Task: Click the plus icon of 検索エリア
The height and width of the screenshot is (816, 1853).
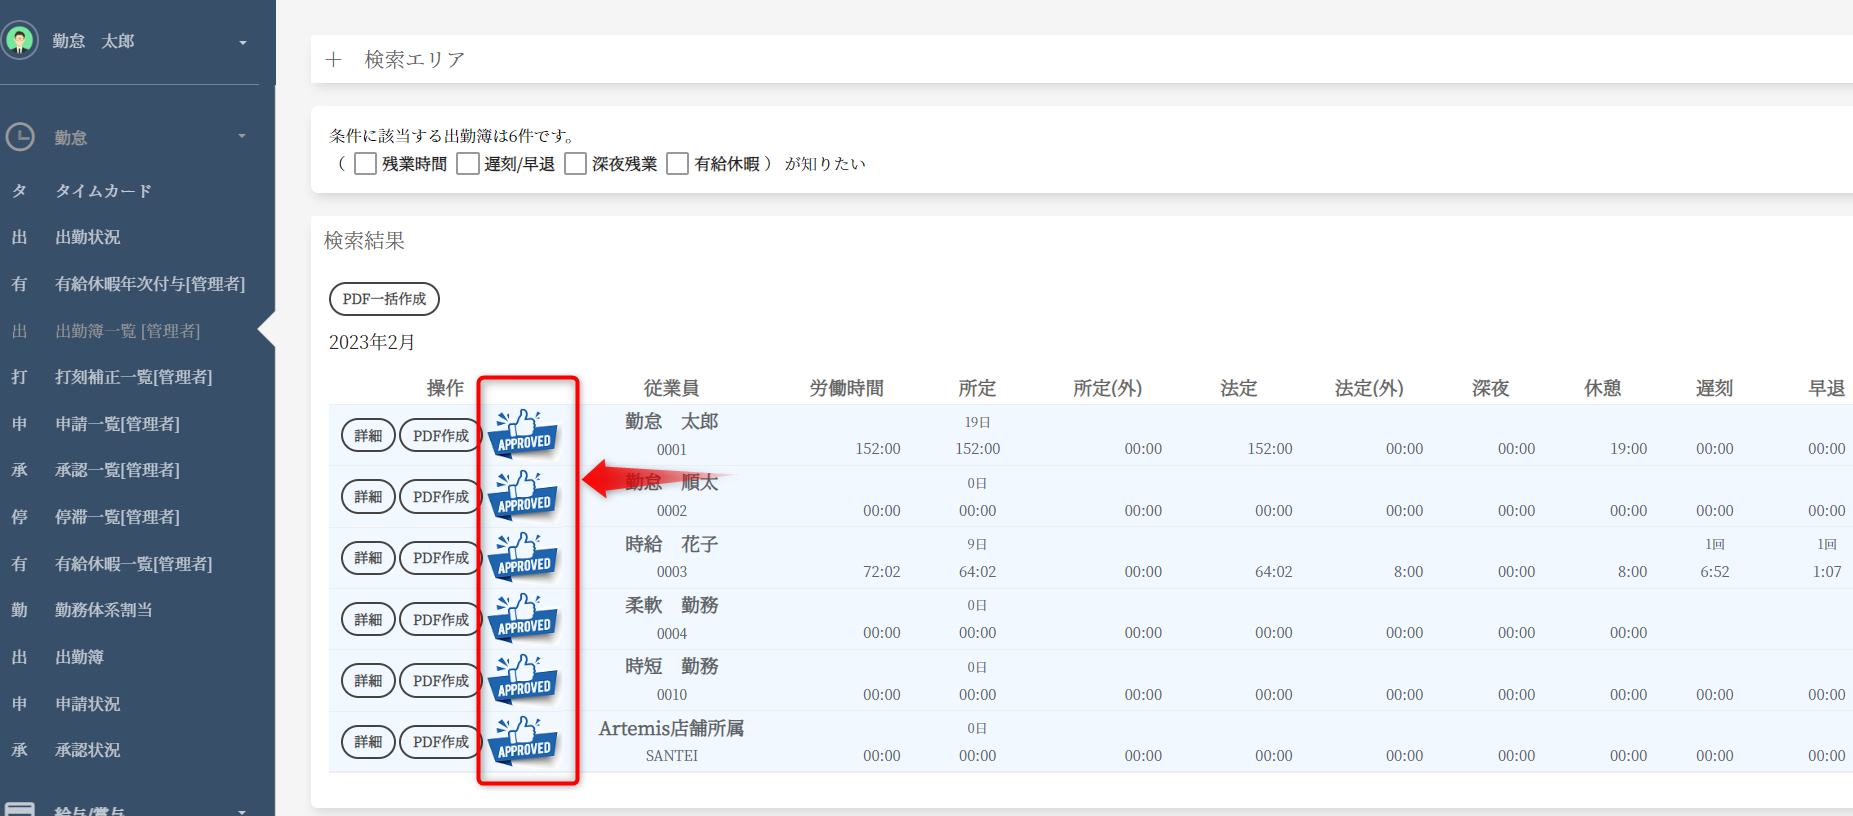Action: coord(334,60)
